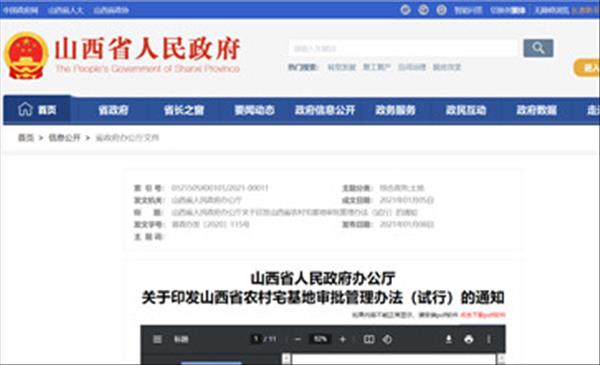Click the PDF page number field
The image size is (600, 365).
coord(256,339)
